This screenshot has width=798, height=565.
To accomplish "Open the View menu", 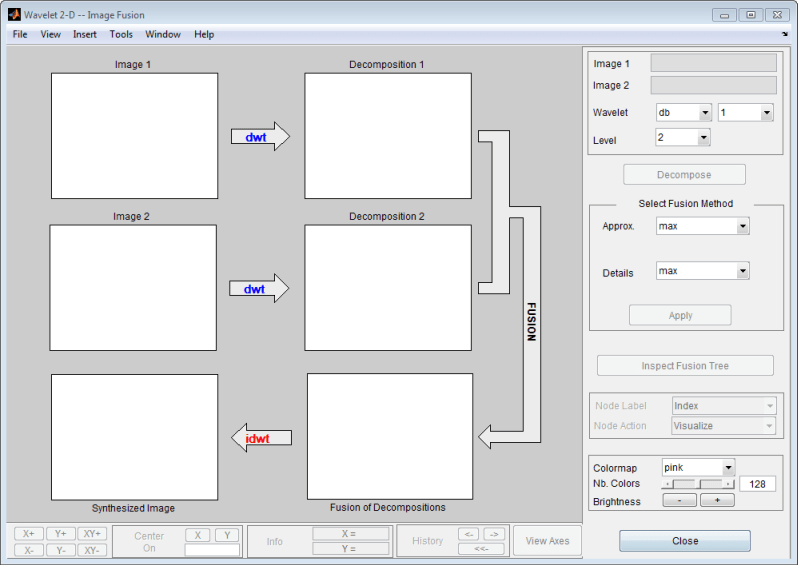I will pyautogui.click(x=50, y=34).
